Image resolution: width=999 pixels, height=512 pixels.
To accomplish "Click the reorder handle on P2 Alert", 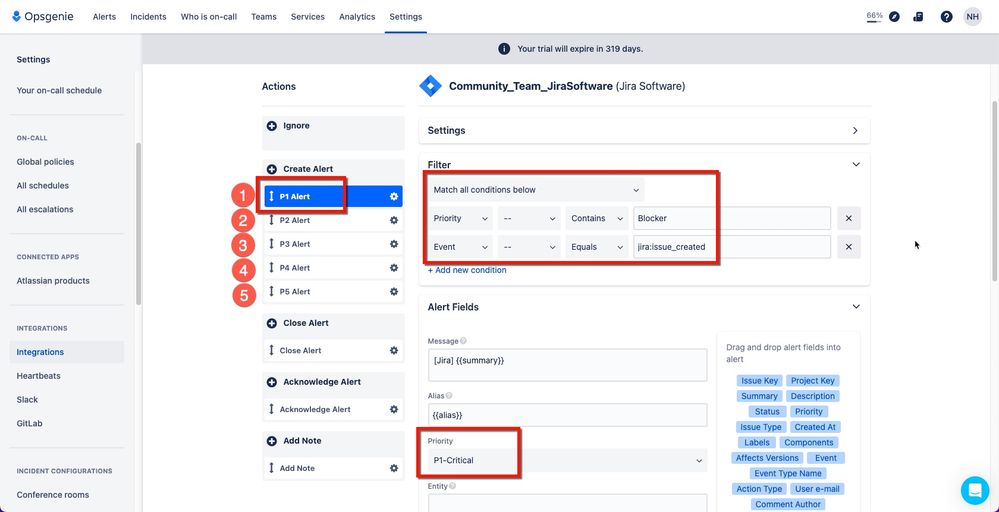I will 271,220.
